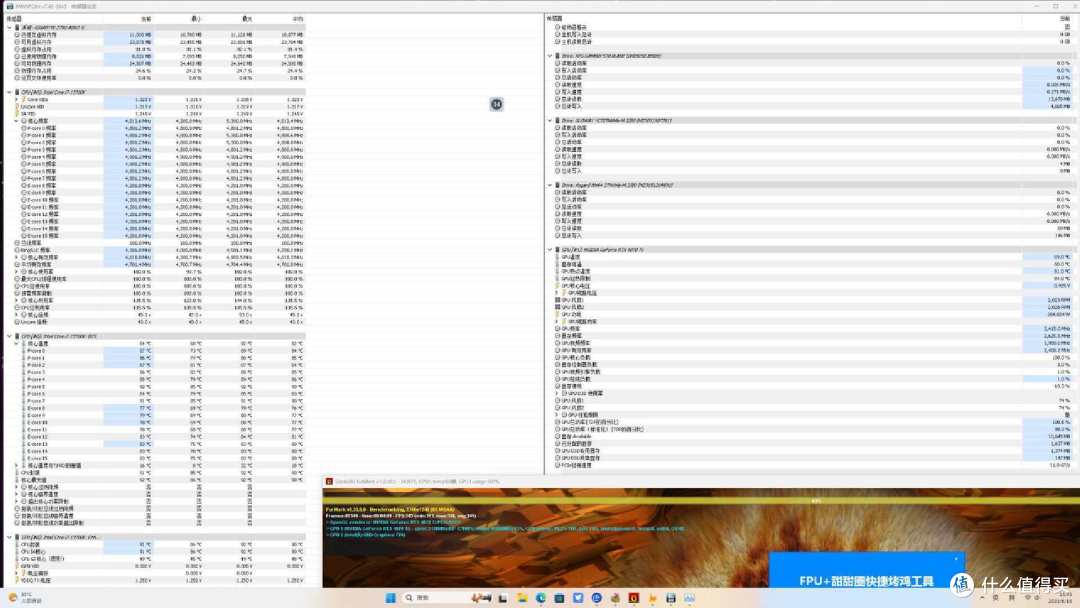Click the HWiNFO app icon in title bar
This screenshot has width=1080, height=608.
10,6
